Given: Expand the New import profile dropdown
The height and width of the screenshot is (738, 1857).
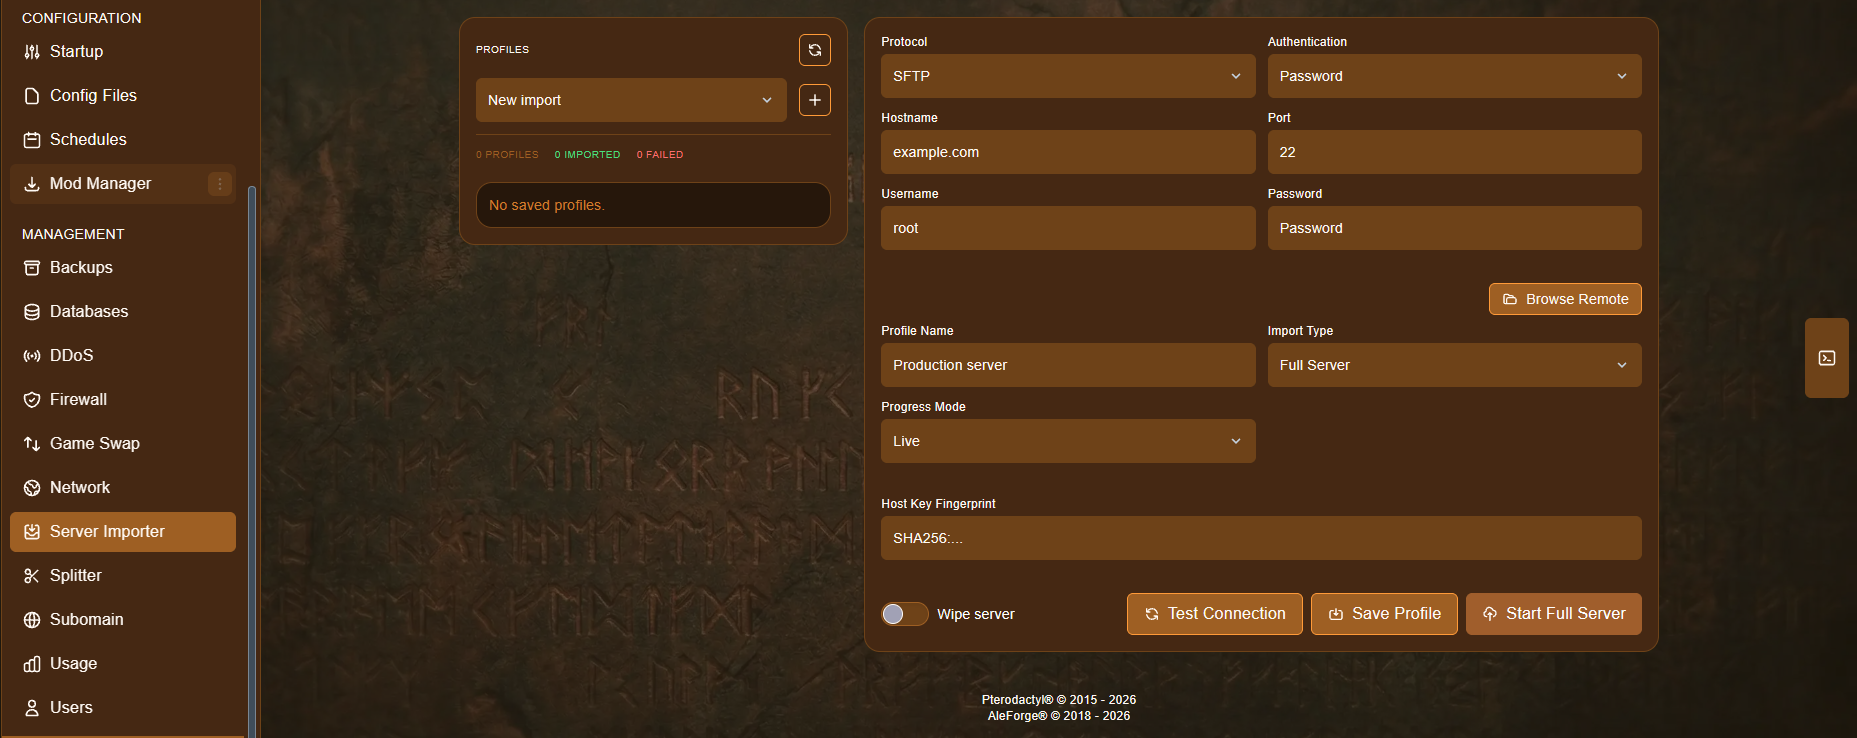Looking at the screenshot, I should pos(631,100).
